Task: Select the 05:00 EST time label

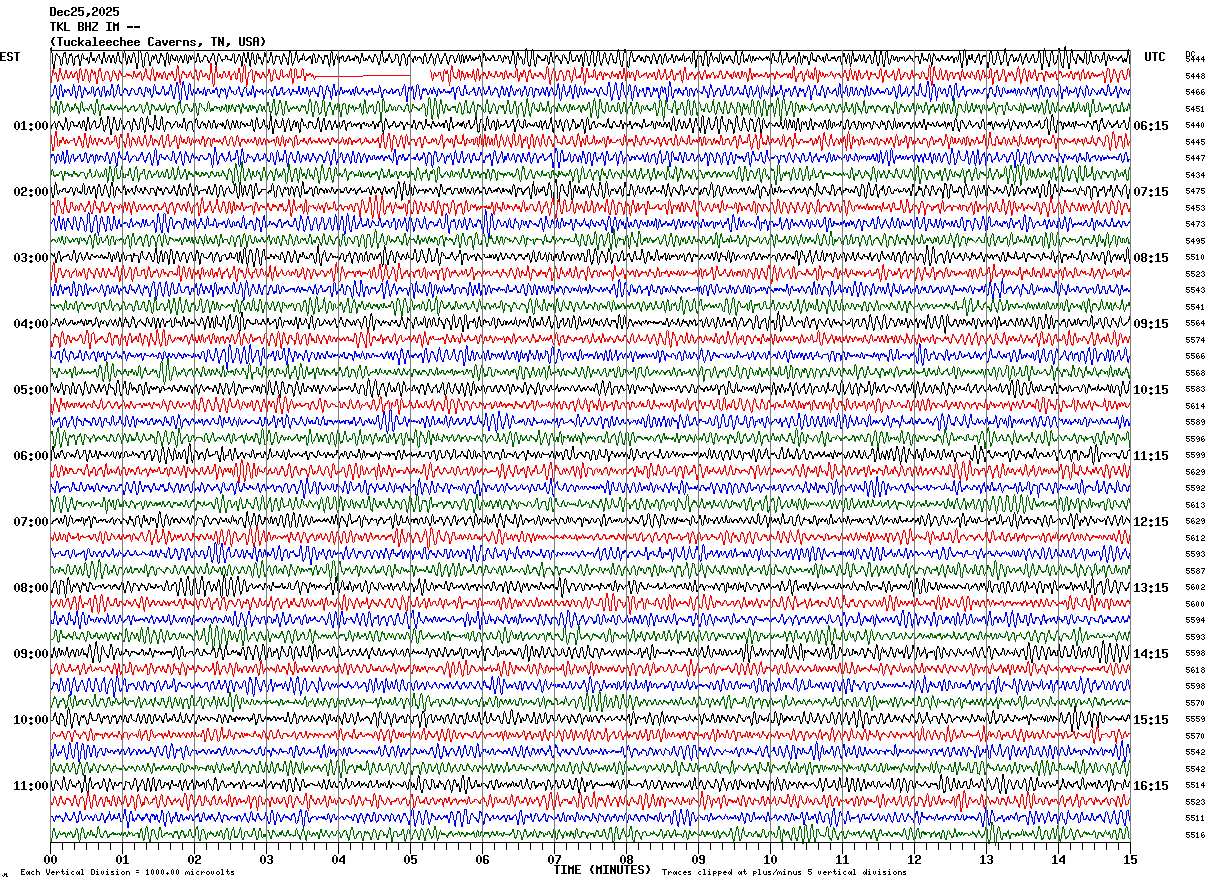Action: (x=31, y=390)
